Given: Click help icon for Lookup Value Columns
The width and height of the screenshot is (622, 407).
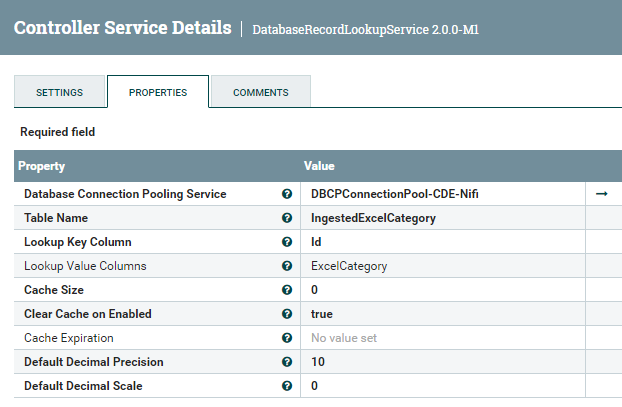Looking at the screenshot, I should point(287,266).
